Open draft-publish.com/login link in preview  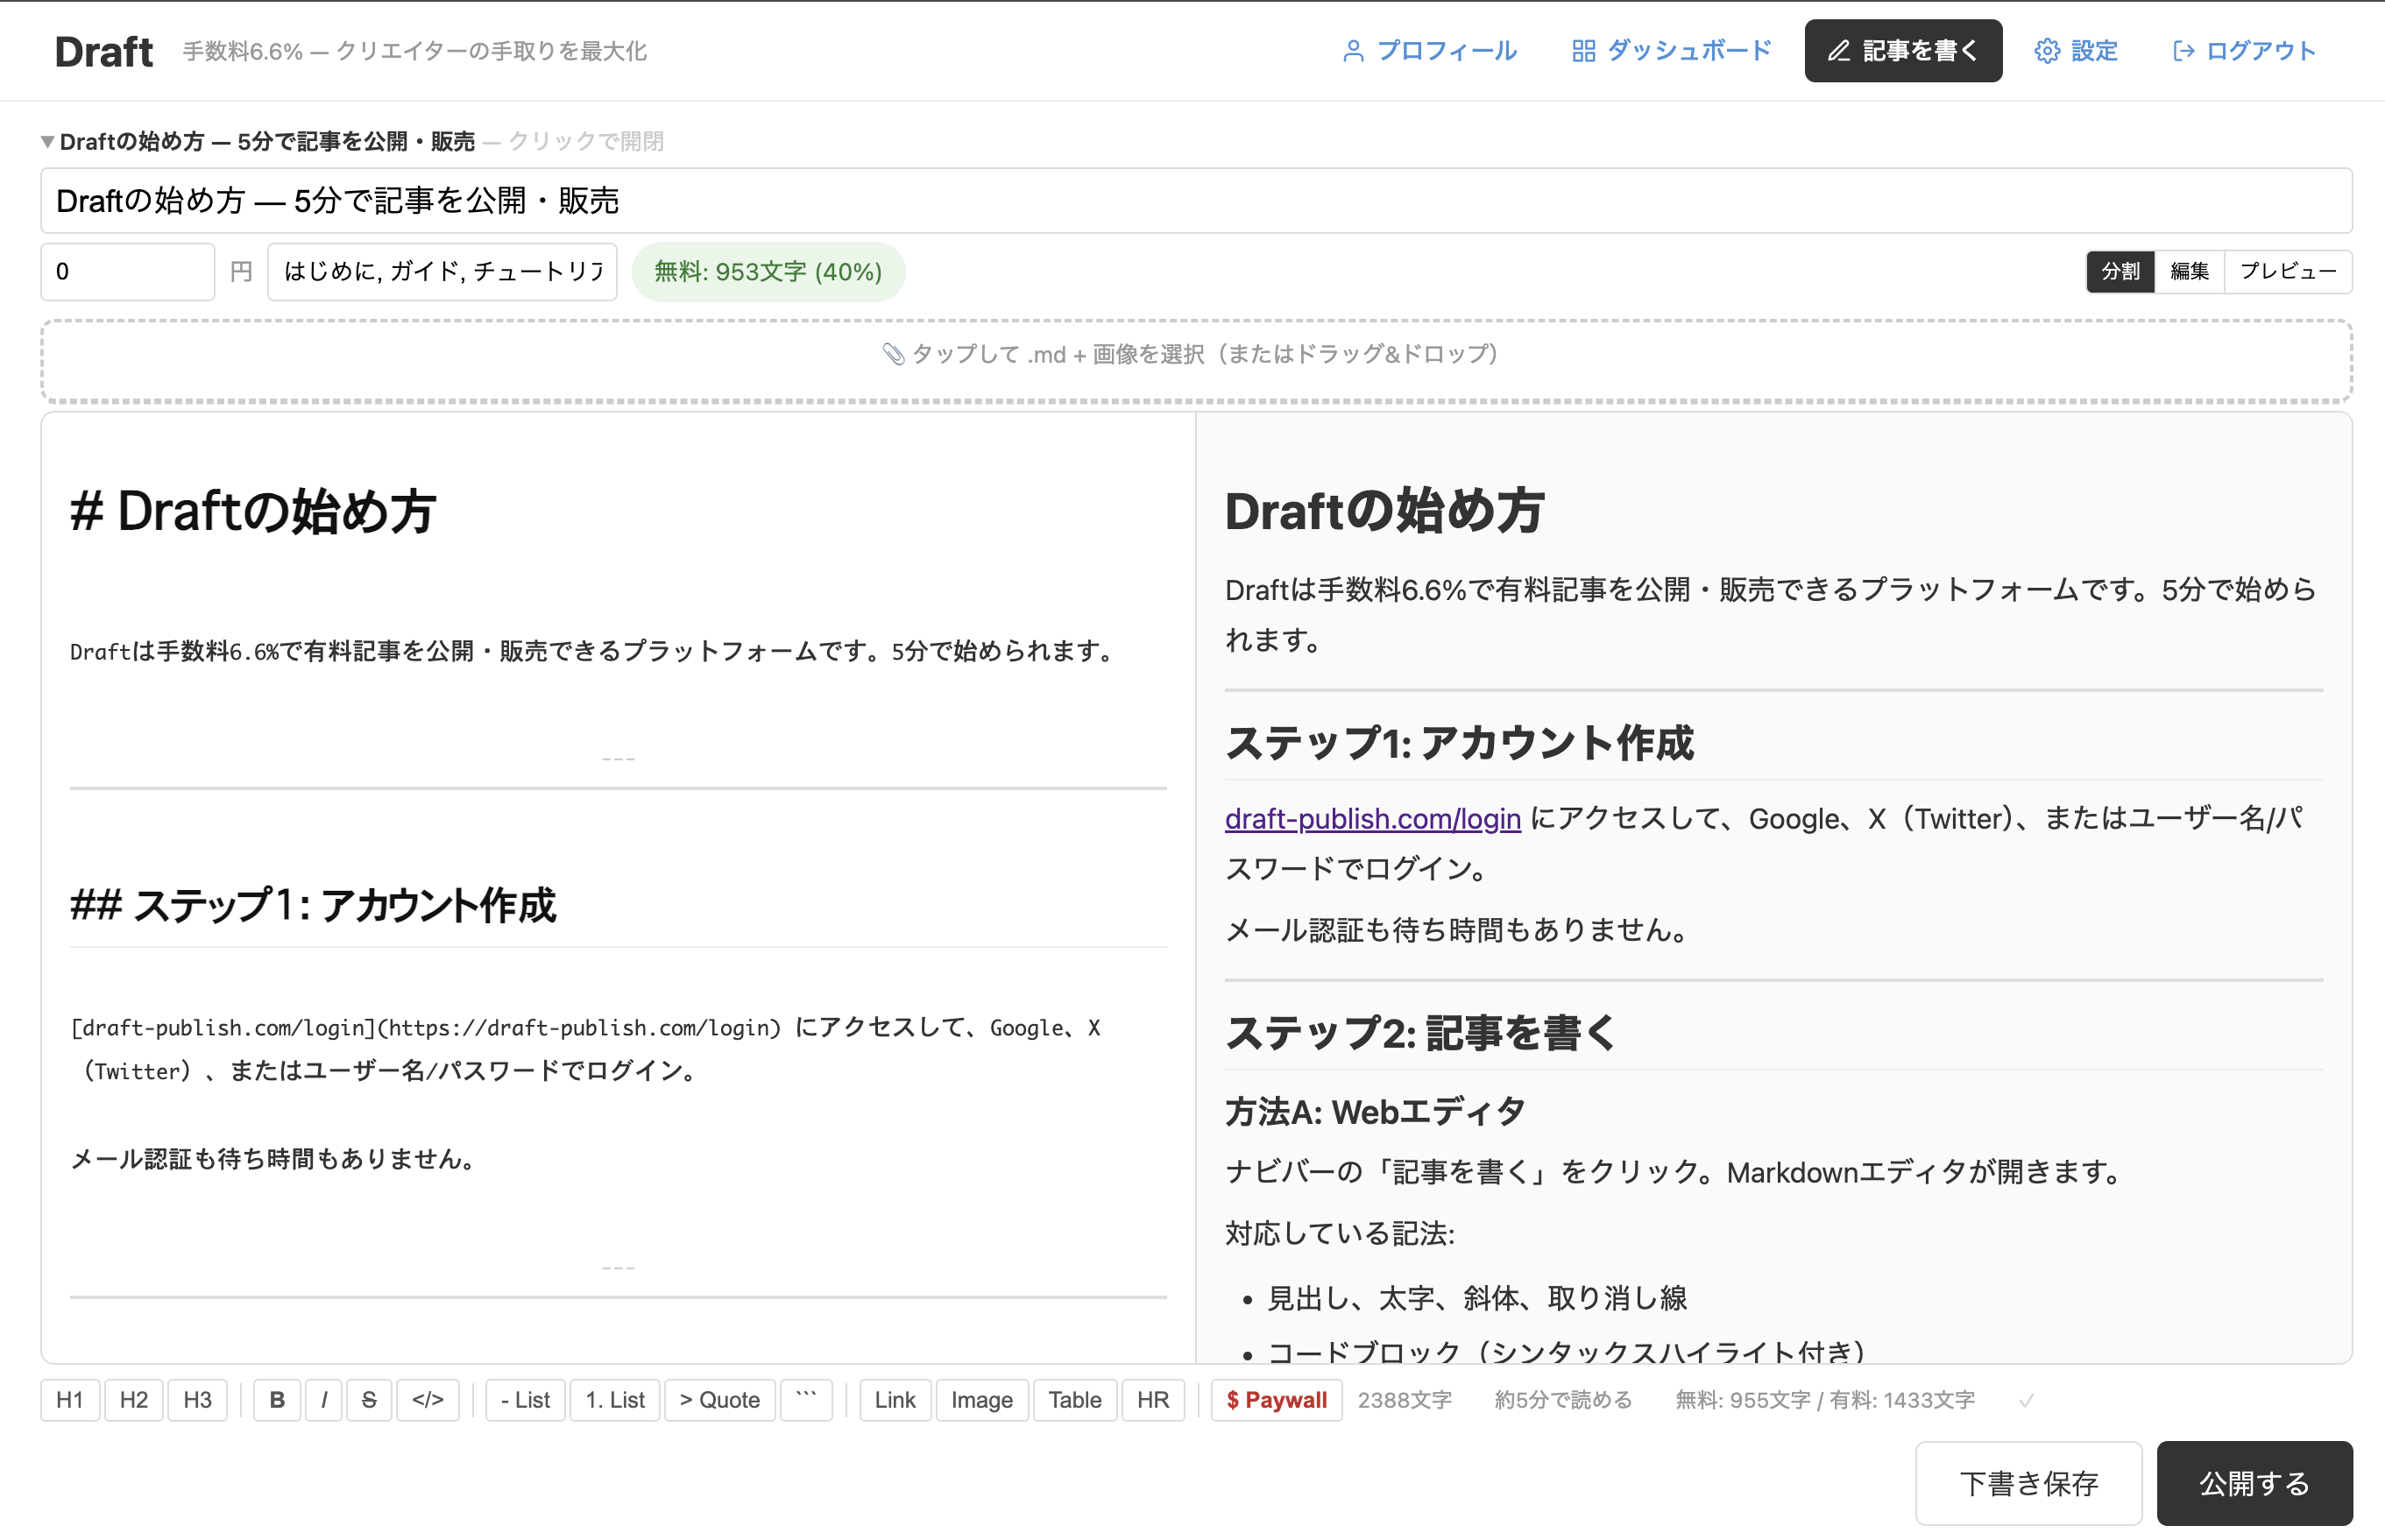(1373, 818)
